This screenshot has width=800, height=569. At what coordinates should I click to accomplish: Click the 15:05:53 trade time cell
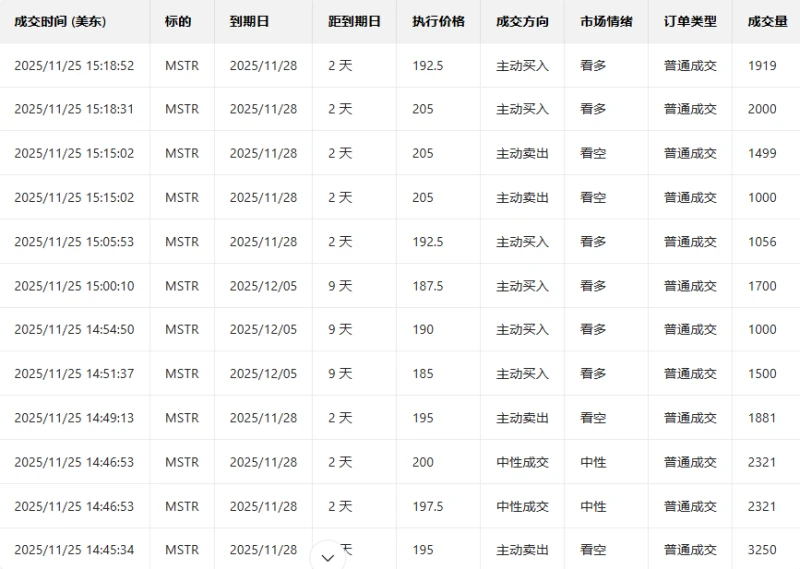click(x=74, y=242)
